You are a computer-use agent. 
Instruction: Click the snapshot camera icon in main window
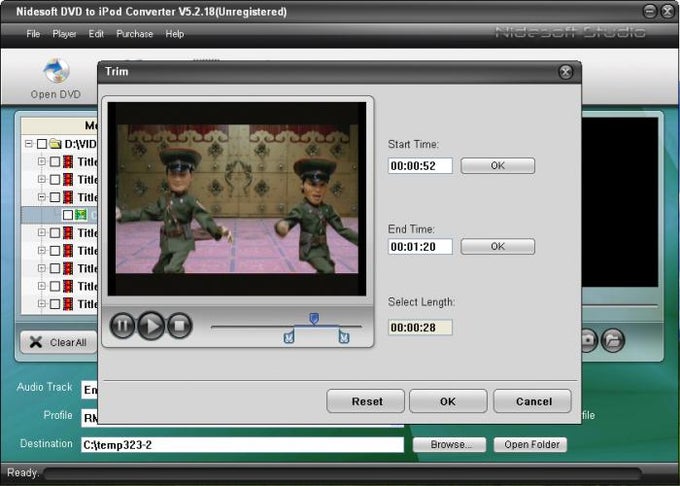point(588,340)
